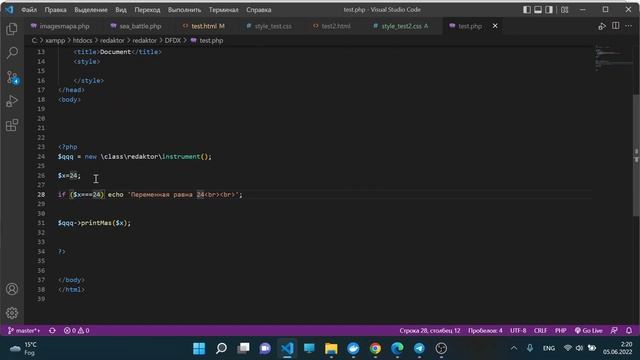Open the Правка menu
This screenshot has width=640, height=360.
[55, 10]
